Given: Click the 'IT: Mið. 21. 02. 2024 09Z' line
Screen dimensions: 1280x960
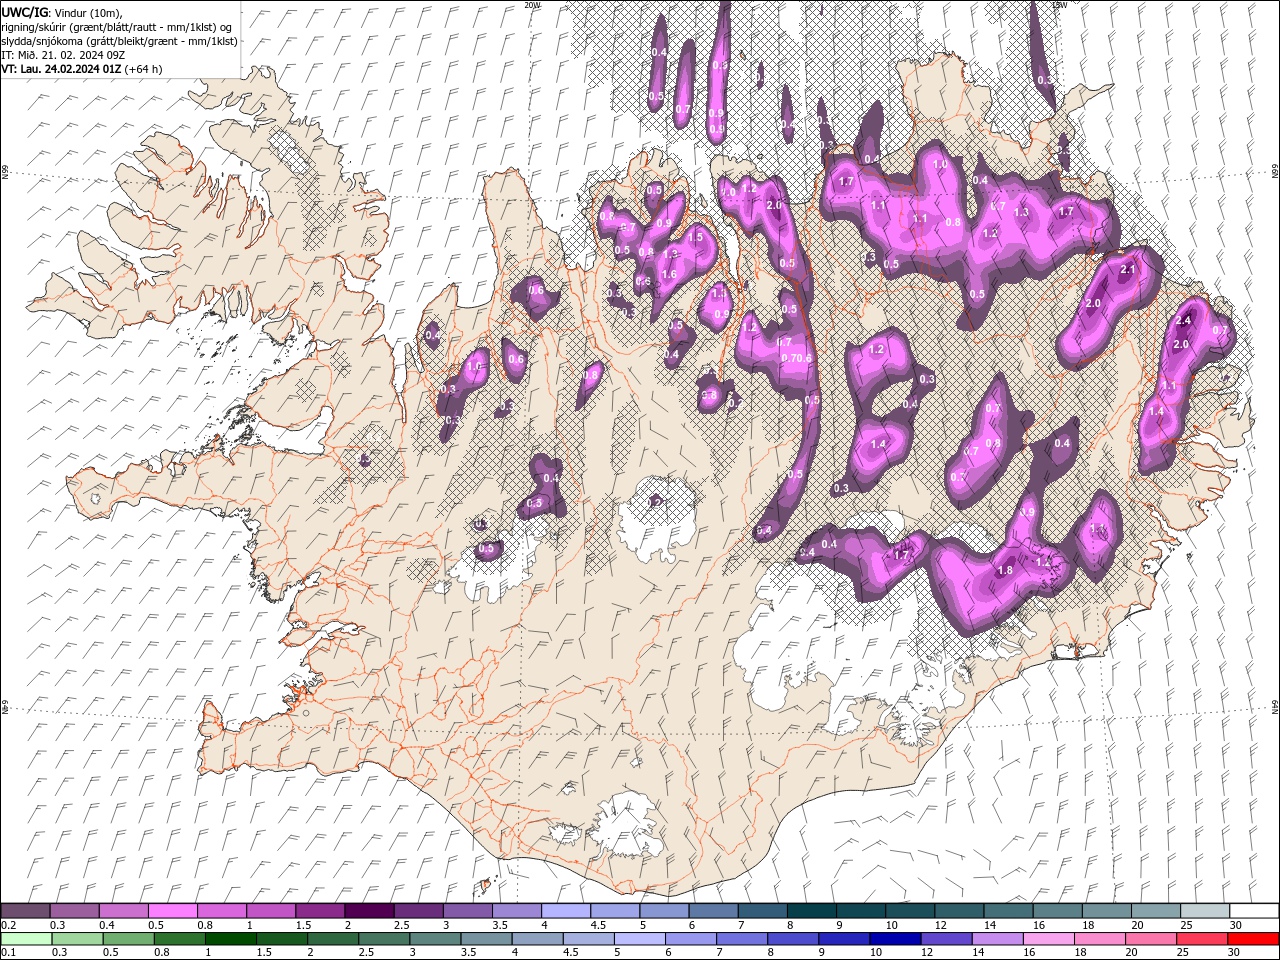Looking at the screenshot, I should tap(62, 55).
